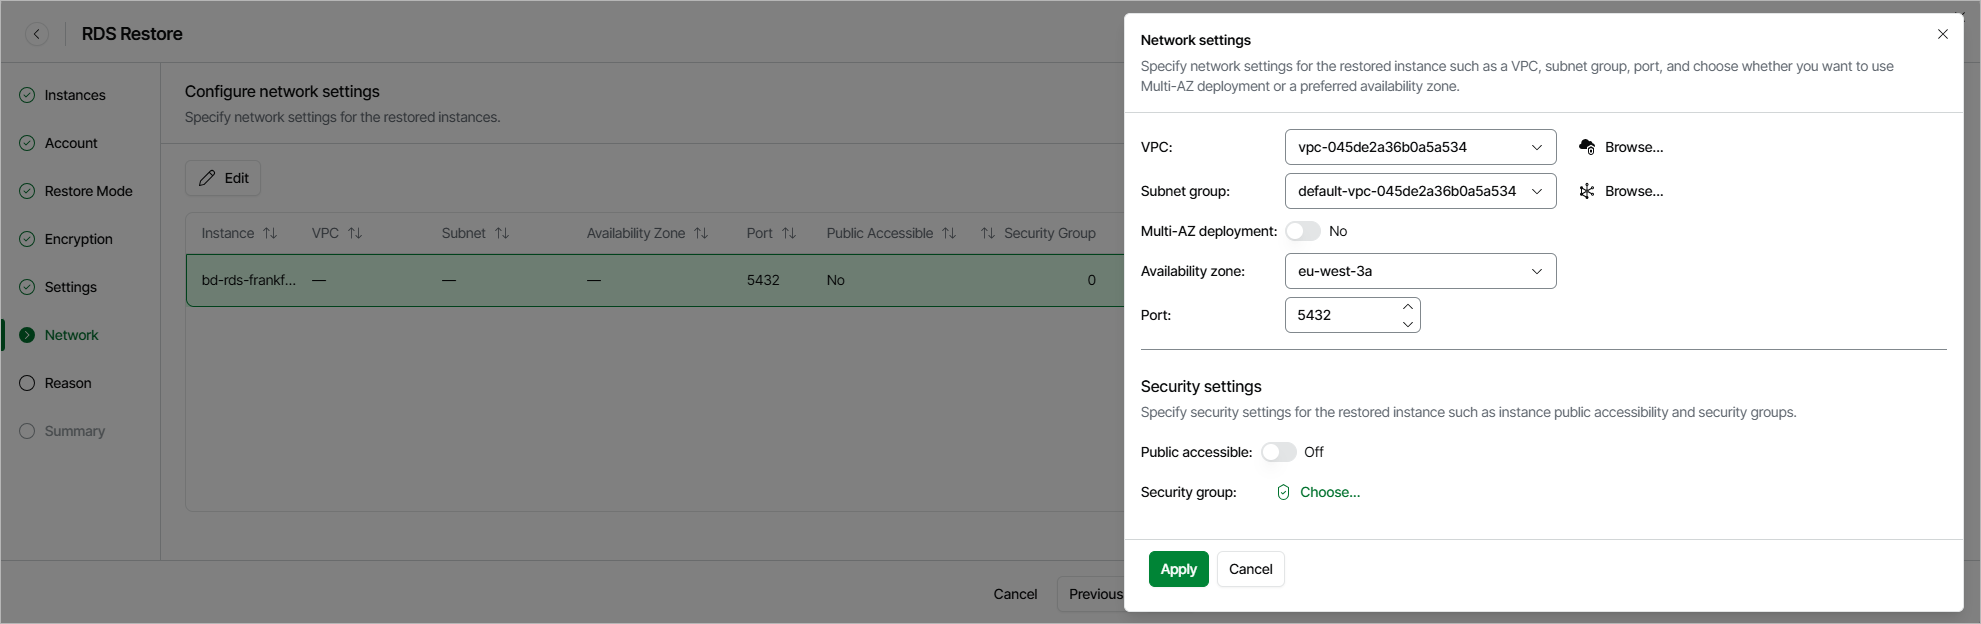Choose a security group link
This screenshot has width=1981, height=624.
[1330, 492]
